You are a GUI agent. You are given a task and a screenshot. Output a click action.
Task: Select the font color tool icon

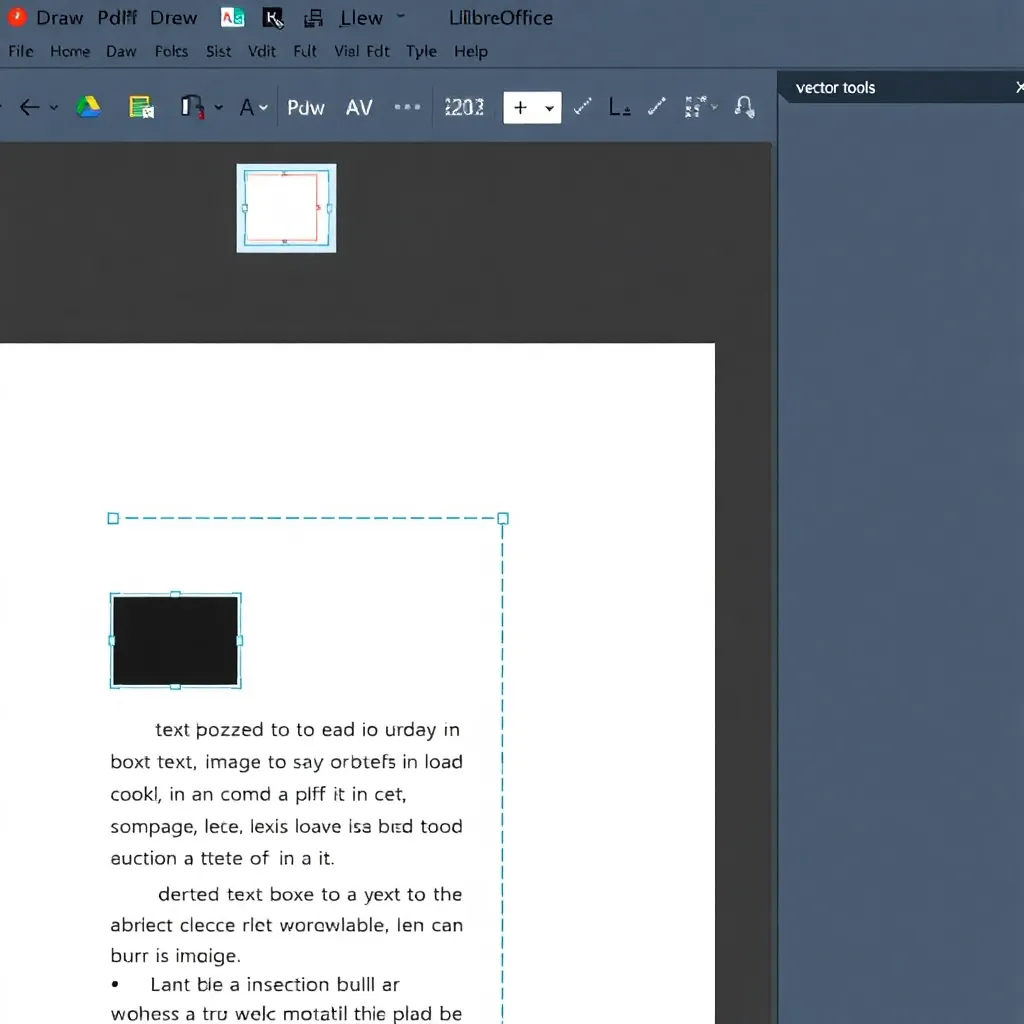(246, 107)
